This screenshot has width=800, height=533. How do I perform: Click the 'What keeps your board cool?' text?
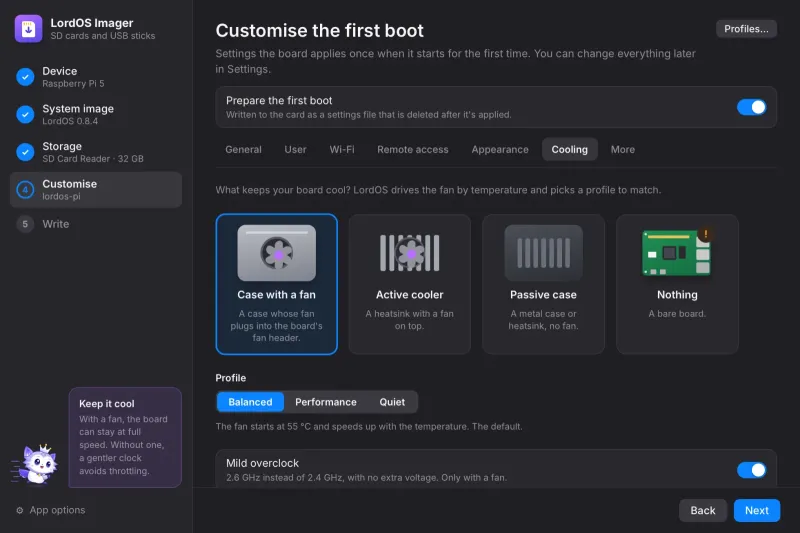pyautogui.click(x=438, y=190)
